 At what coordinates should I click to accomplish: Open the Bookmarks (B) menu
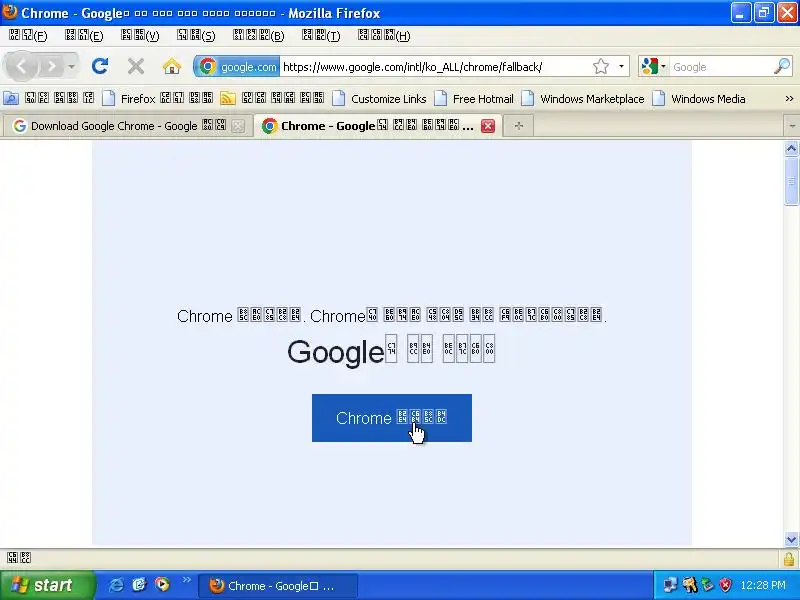click(x=259, y=36)
